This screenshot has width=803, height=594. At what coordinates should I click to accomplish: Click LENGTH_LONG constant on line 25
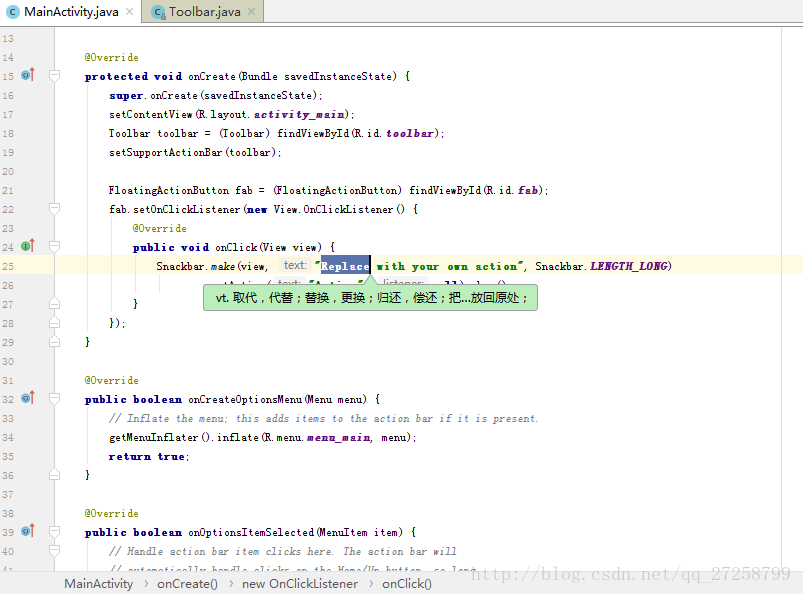click(628, 266)
